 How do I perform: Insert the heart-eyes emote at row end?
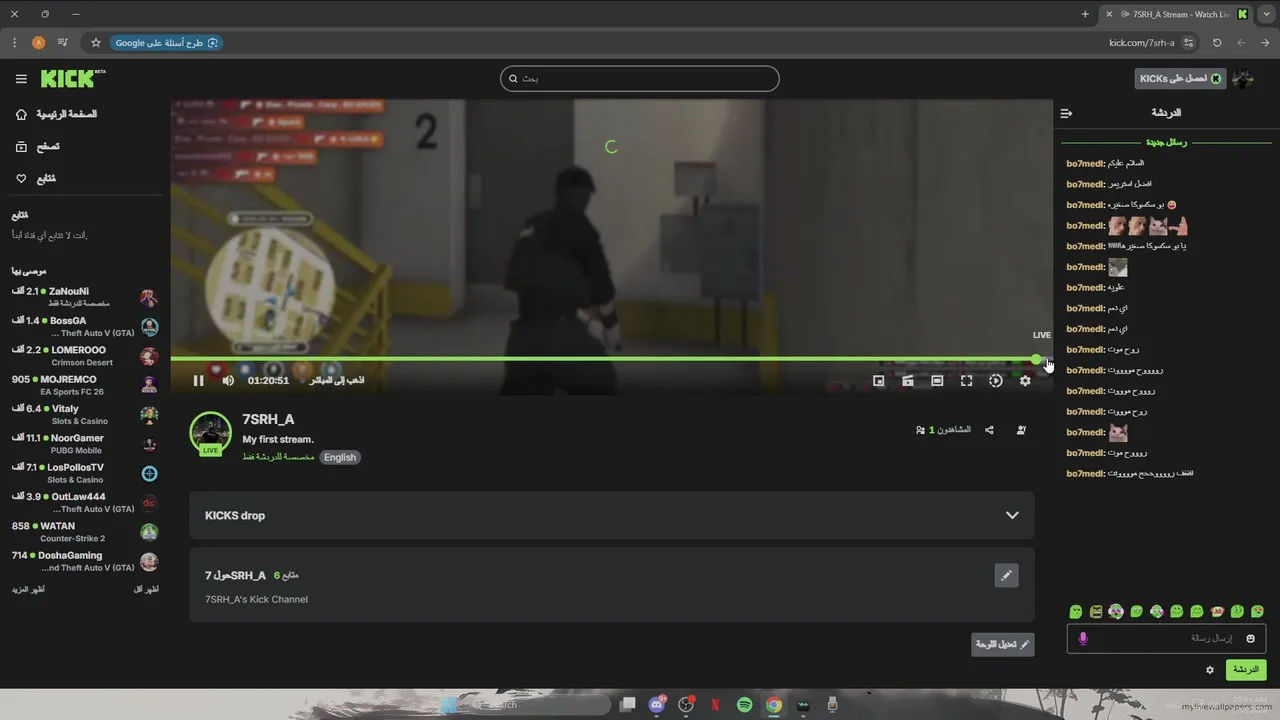(x=1257, y=611)
